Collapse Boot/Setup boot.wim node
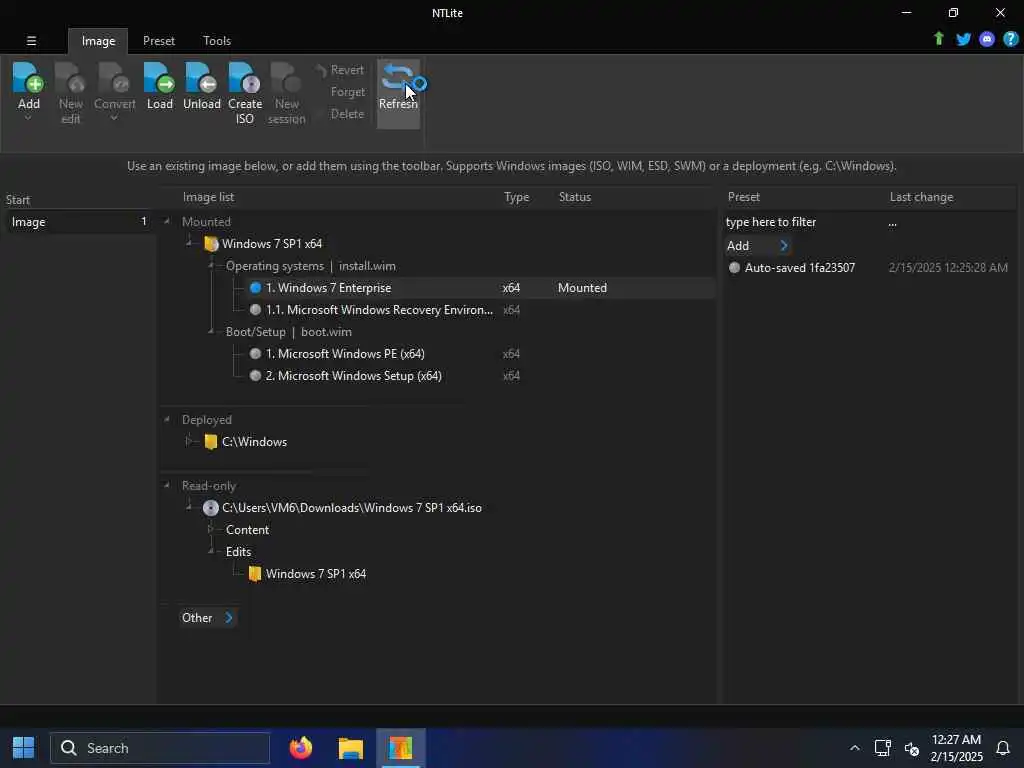Screen dimensions: 1024x768 pyautogui.click(x=211, y=331)
